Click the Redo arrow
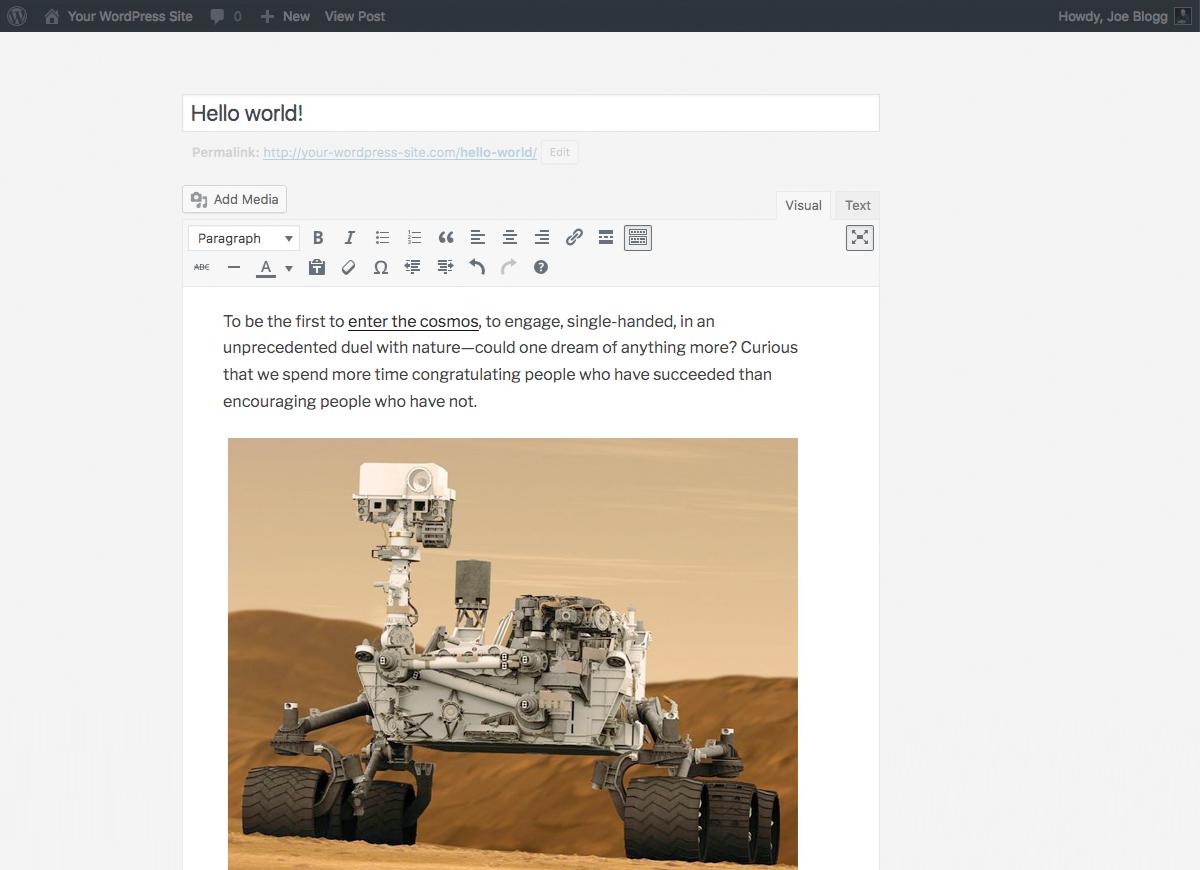The image size is (1200, 870). pos(509,267)
